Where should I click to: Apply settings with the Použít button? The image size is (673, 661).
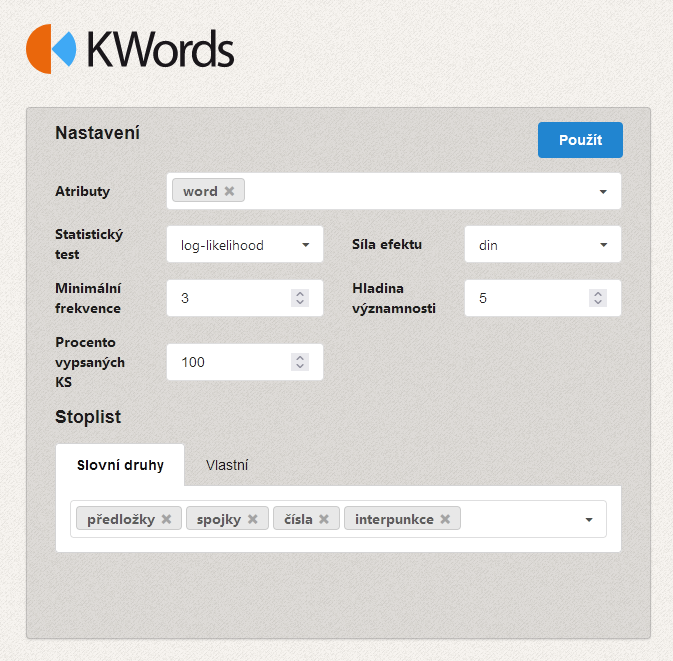pos(580,140)
